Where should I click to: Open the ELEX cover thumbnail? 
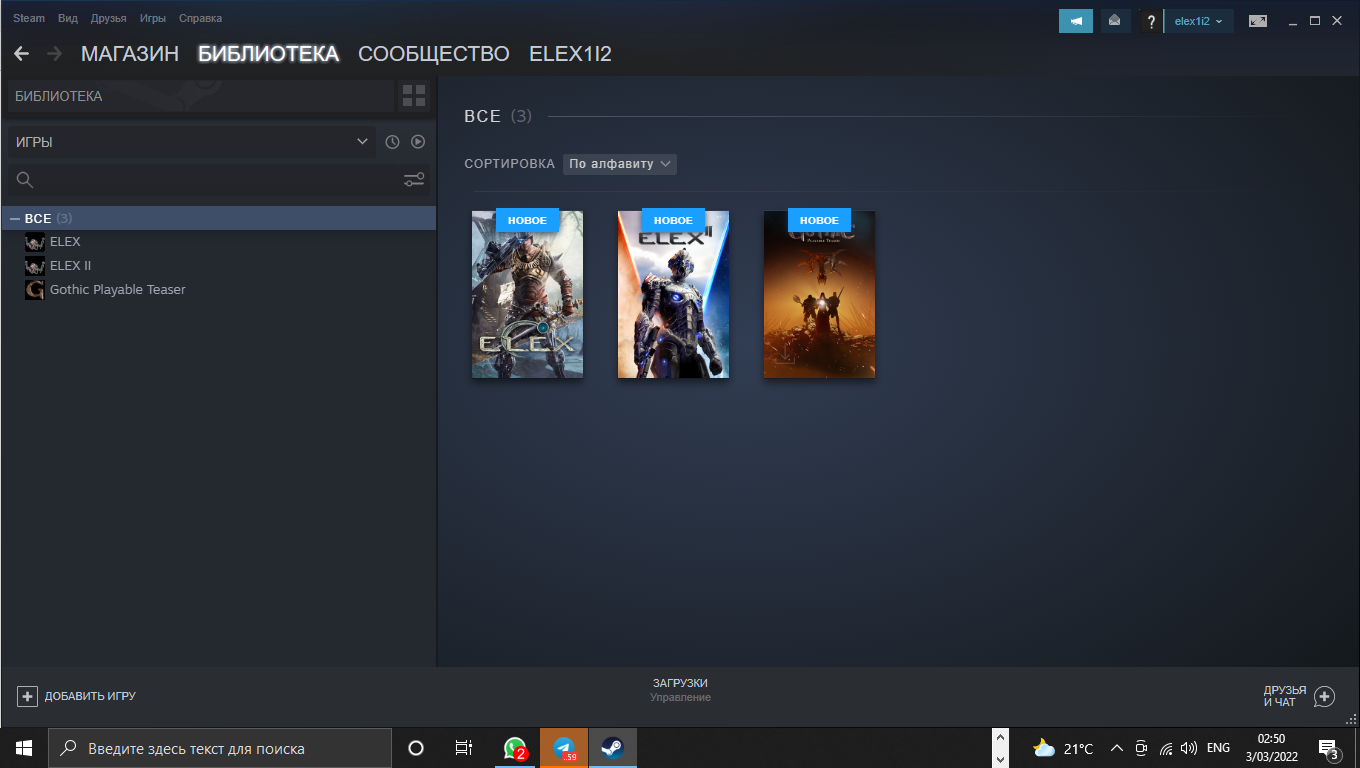coord(527,294)
